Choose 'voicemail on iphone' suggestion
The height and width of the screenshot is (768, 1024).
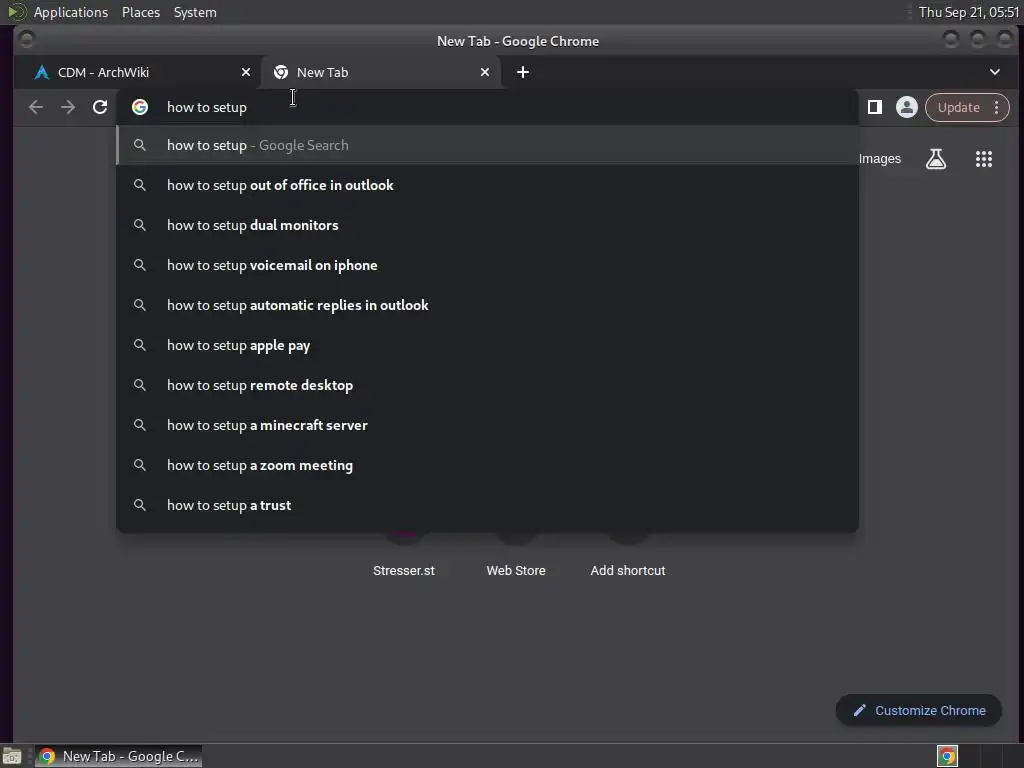pos(487,265)
